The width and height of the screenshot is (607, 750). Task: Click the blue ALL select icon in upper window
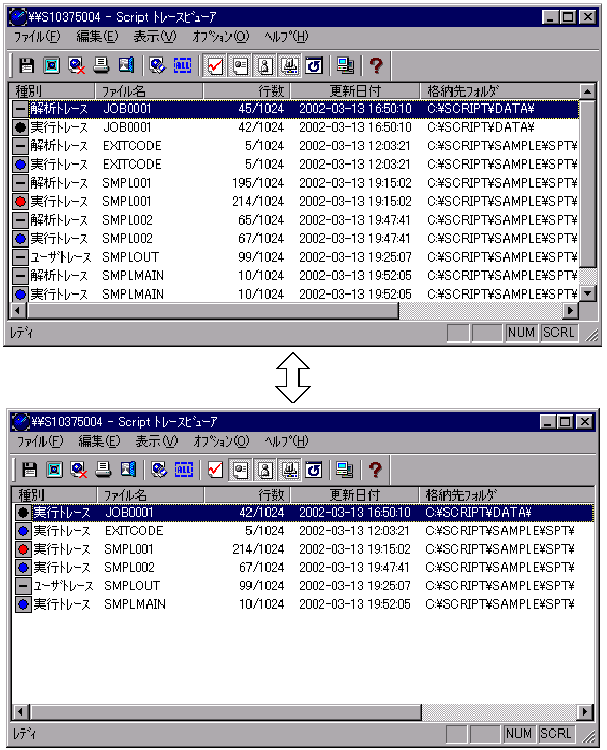[182, 66]
